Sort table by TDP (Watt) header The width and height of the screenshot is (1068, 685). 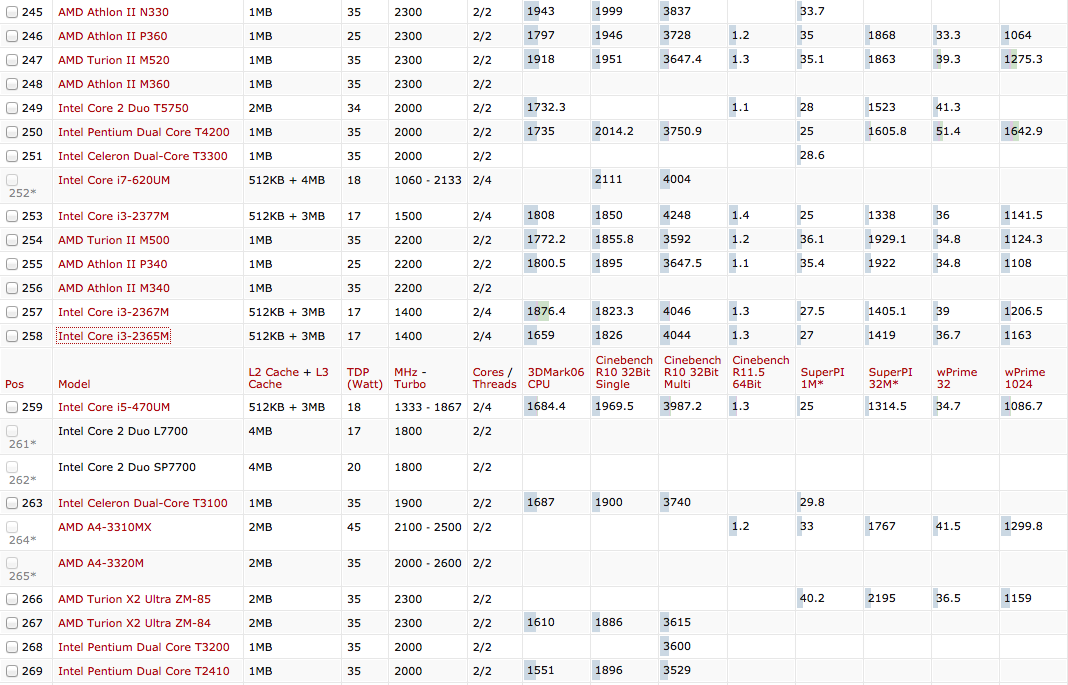click(364, 377)
